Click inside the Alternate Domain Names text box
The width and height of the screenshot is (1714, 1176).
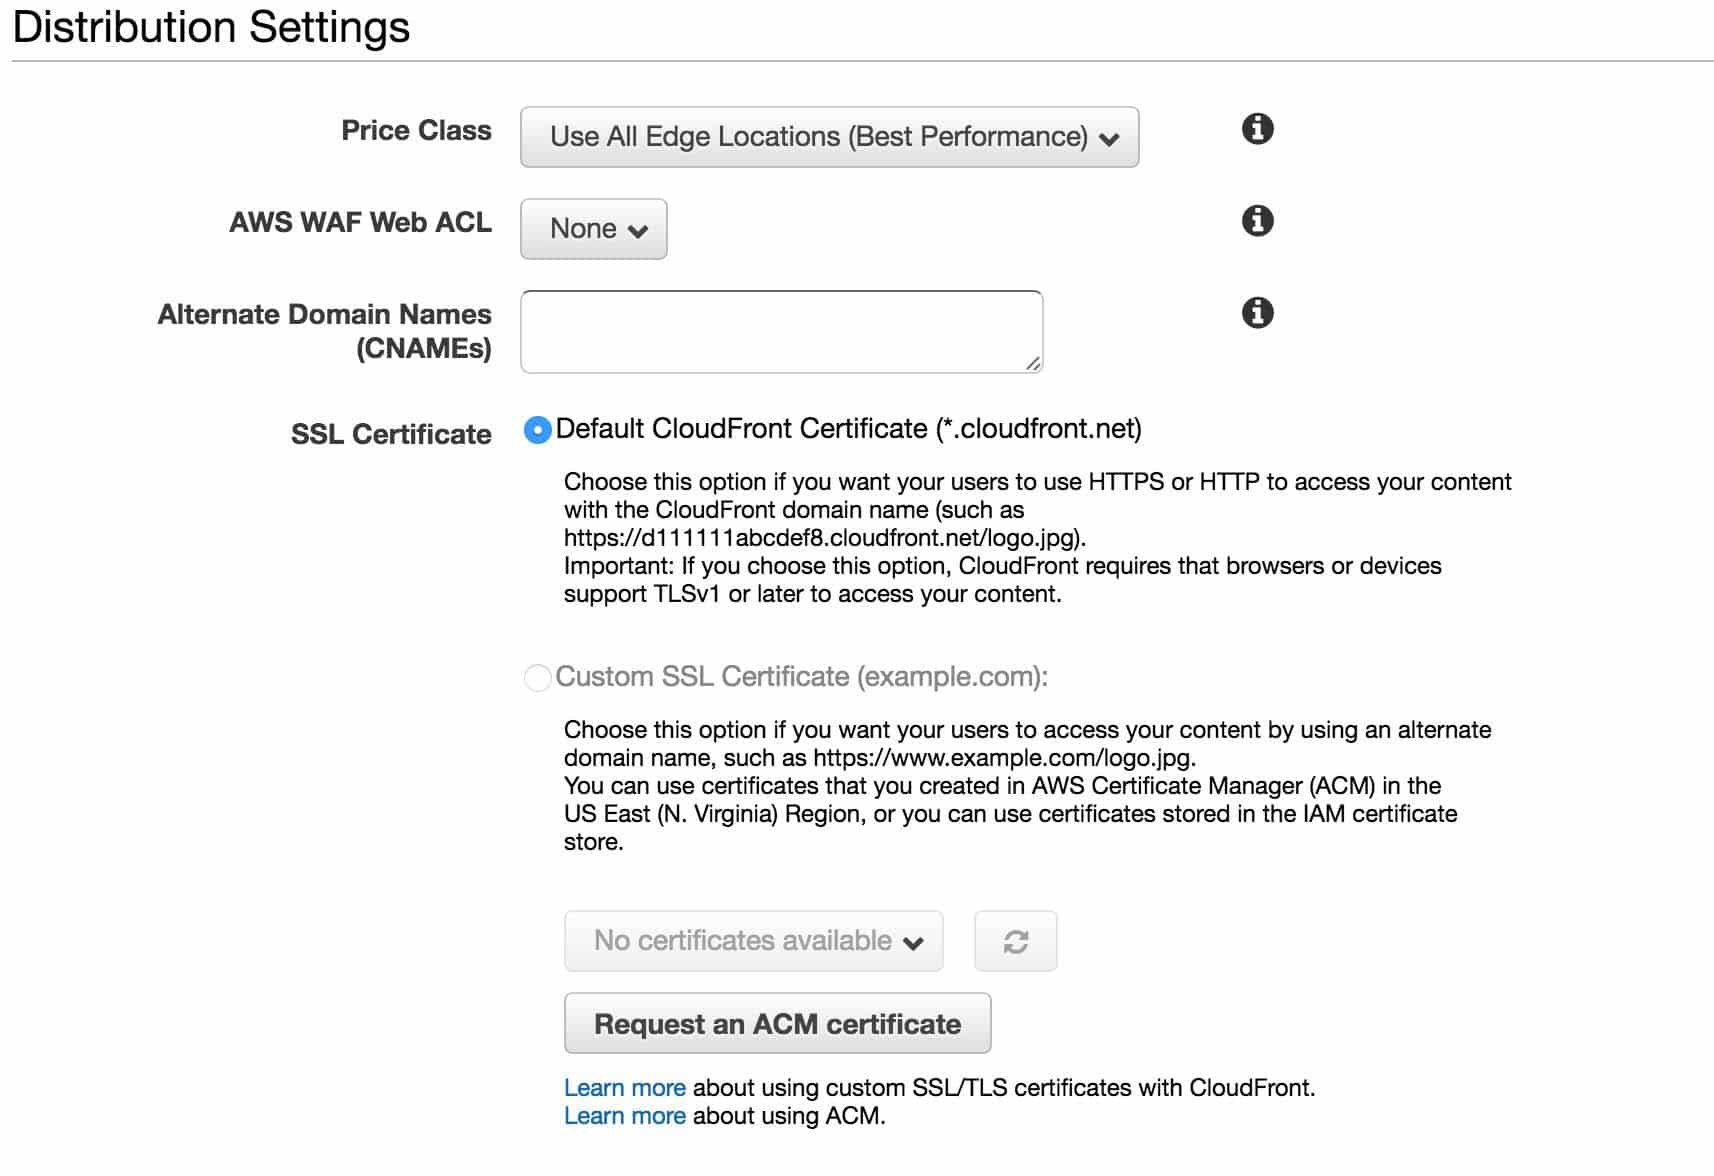(x=779, y=330)
